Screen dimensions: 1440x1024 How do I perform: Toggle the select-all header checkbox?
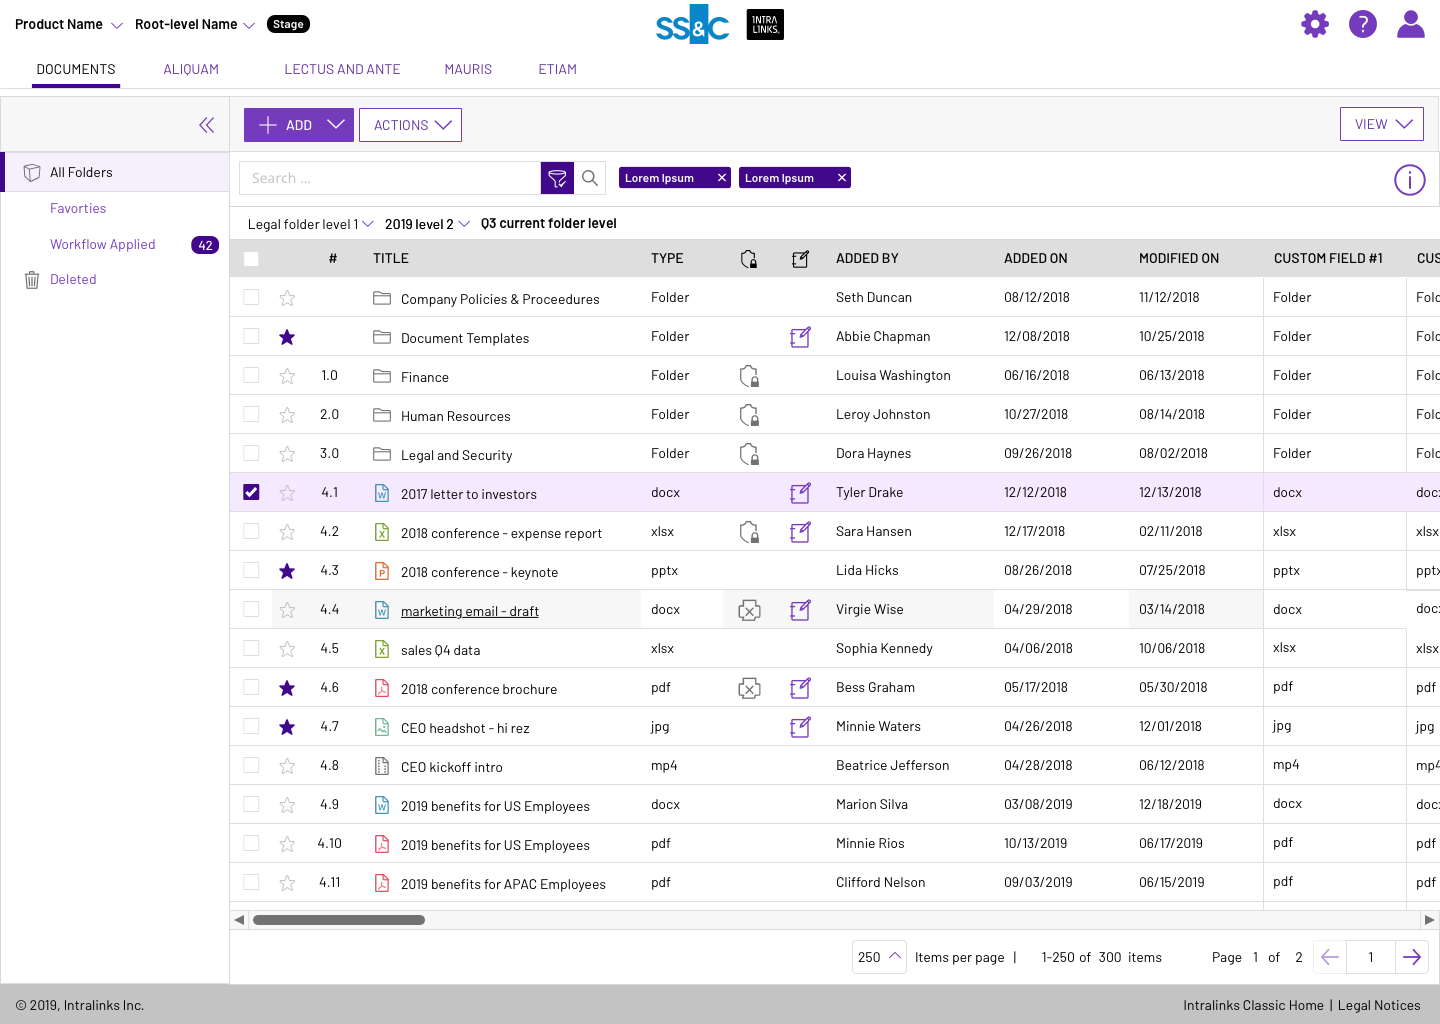[251, 259]
